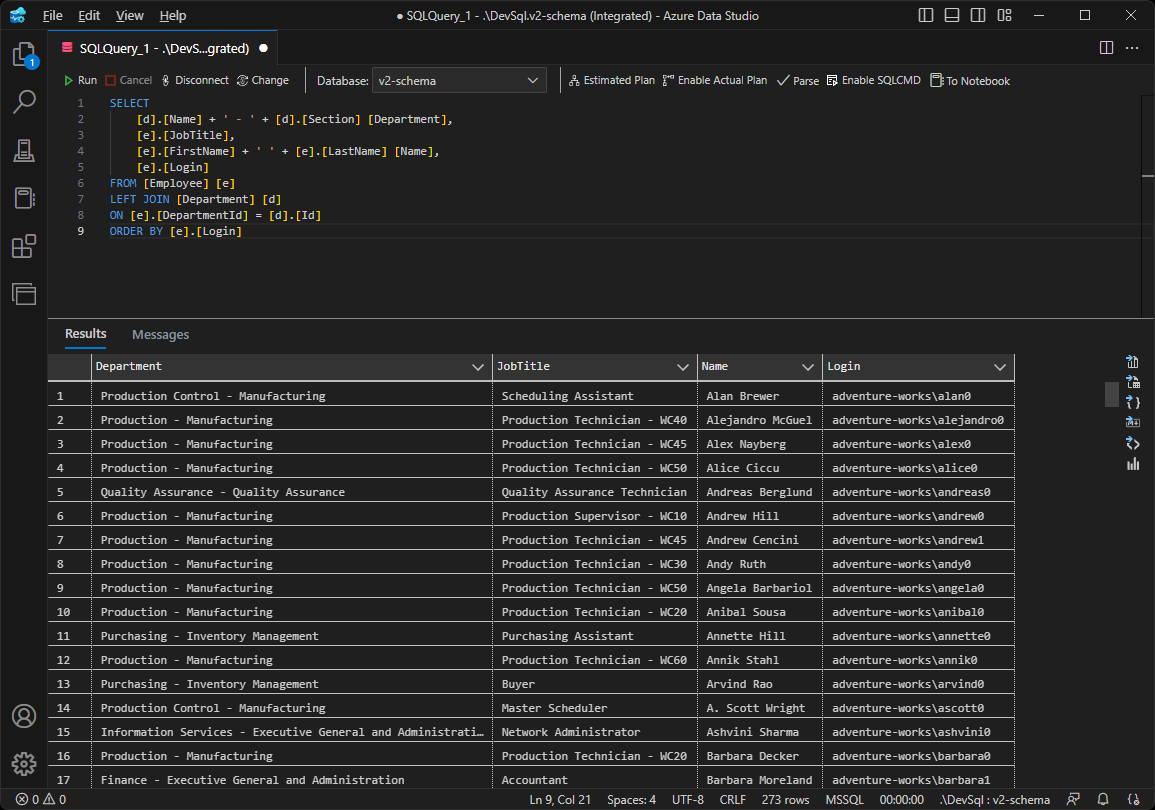The height and width of the screenshot is (810, 1155).
Task: Select the 'Network Administrator' job title cell
Action: 594,732
